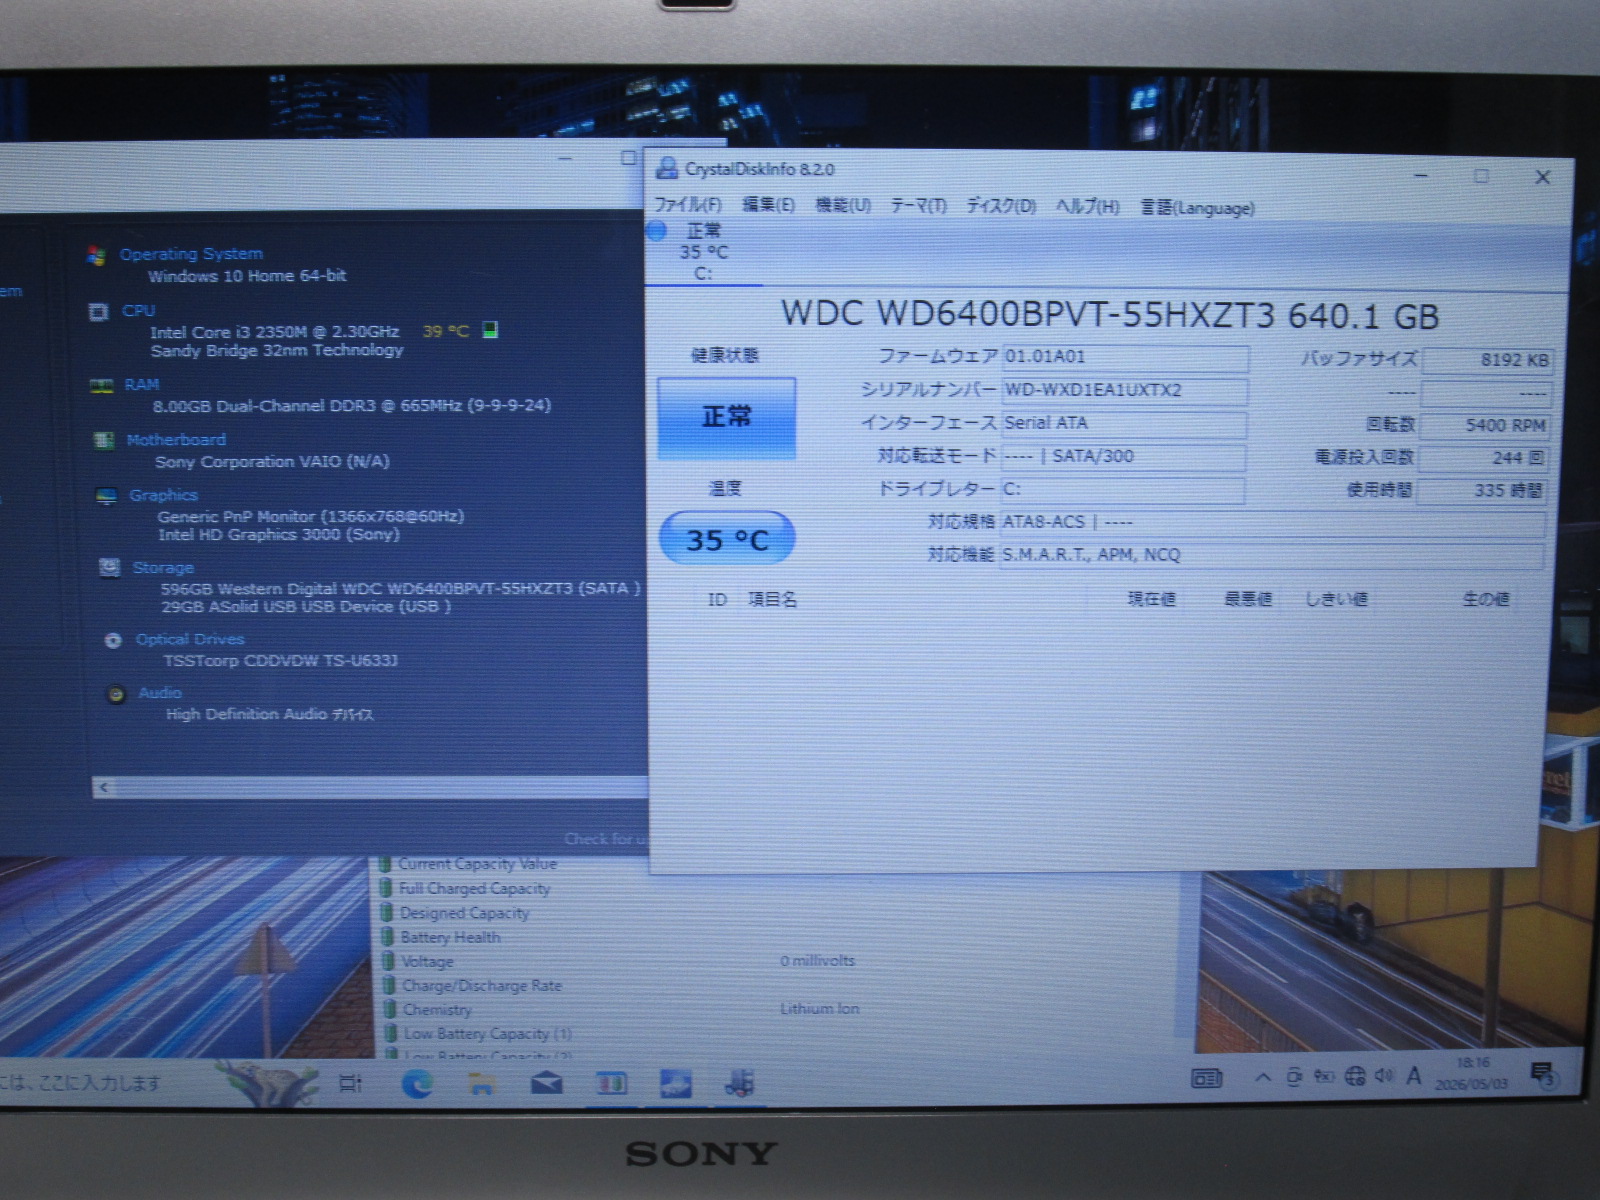Click the Optical Drives disc icon
Image resolution: width=1600 pixels, height=1200 pixels.
coord(114,640)
